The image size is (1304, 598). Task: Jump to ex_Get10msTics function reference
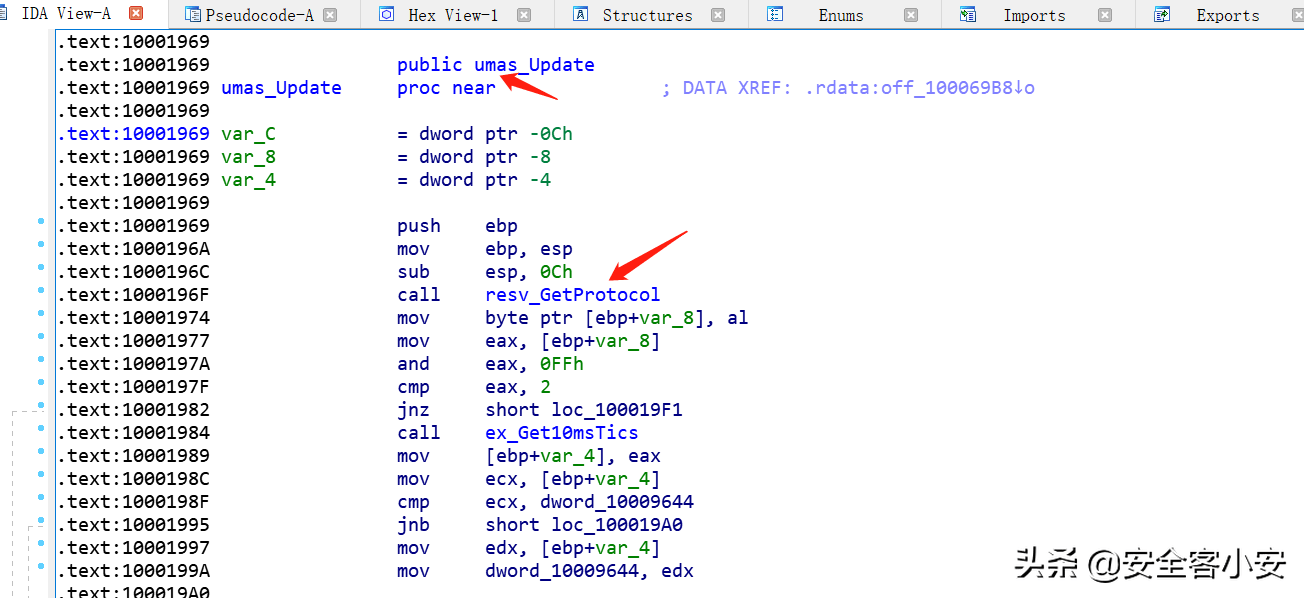(x=561, y=433)
